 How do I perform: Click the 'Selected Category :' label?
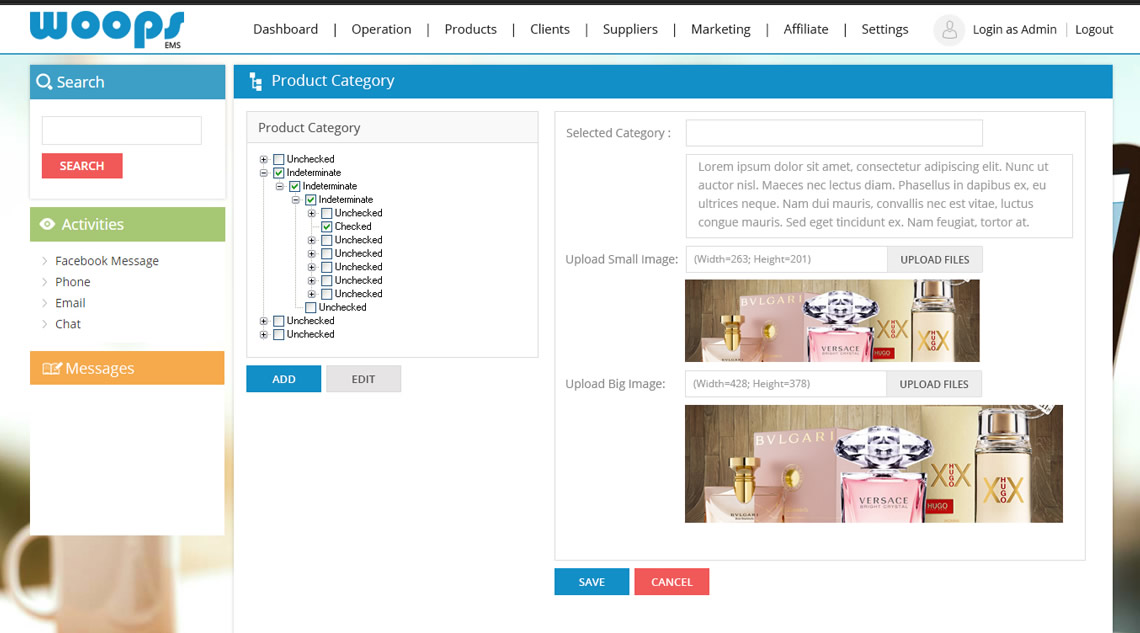pos(618,133)
